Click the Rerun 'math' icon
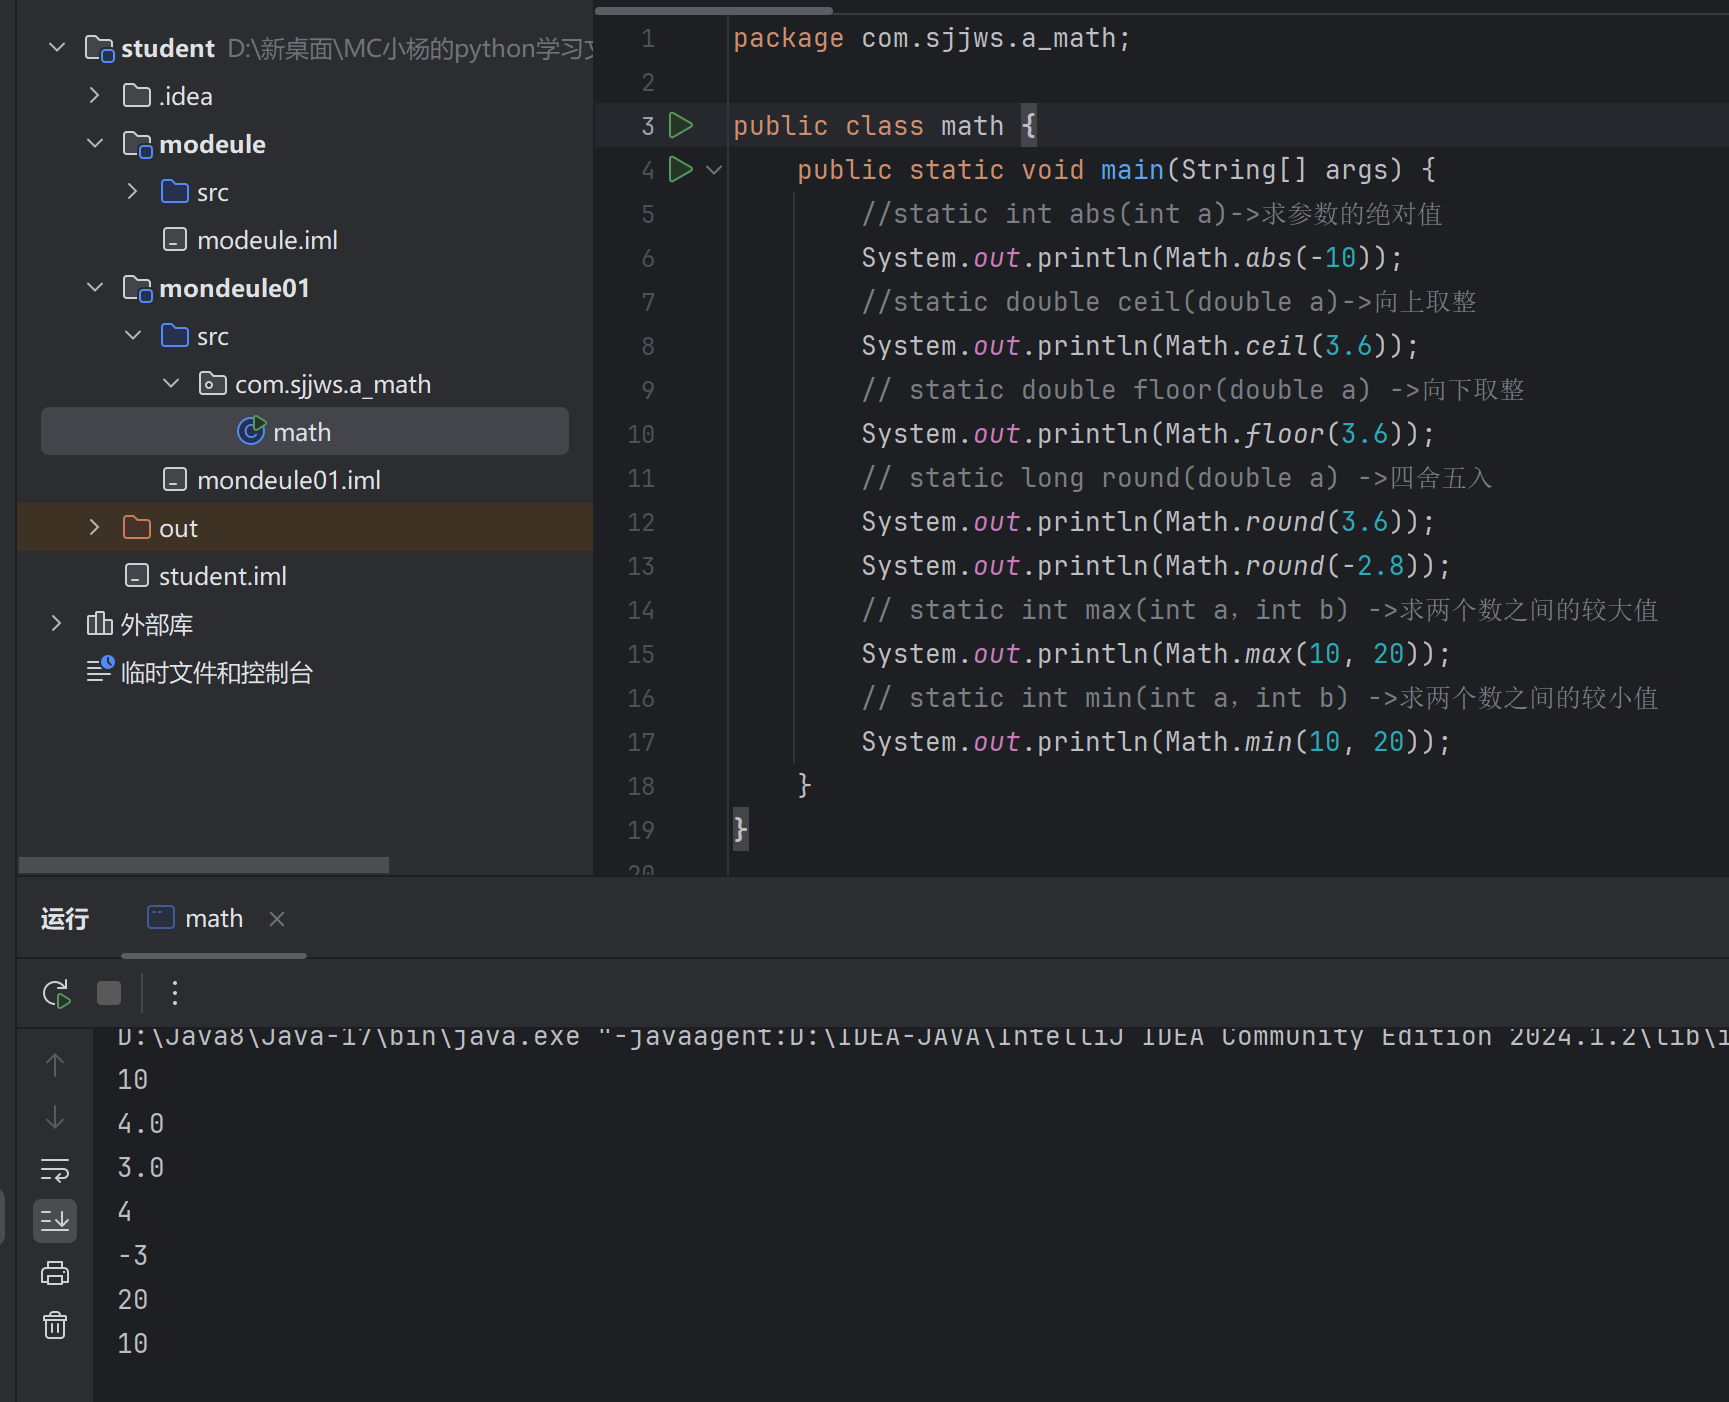 [56, 993]
